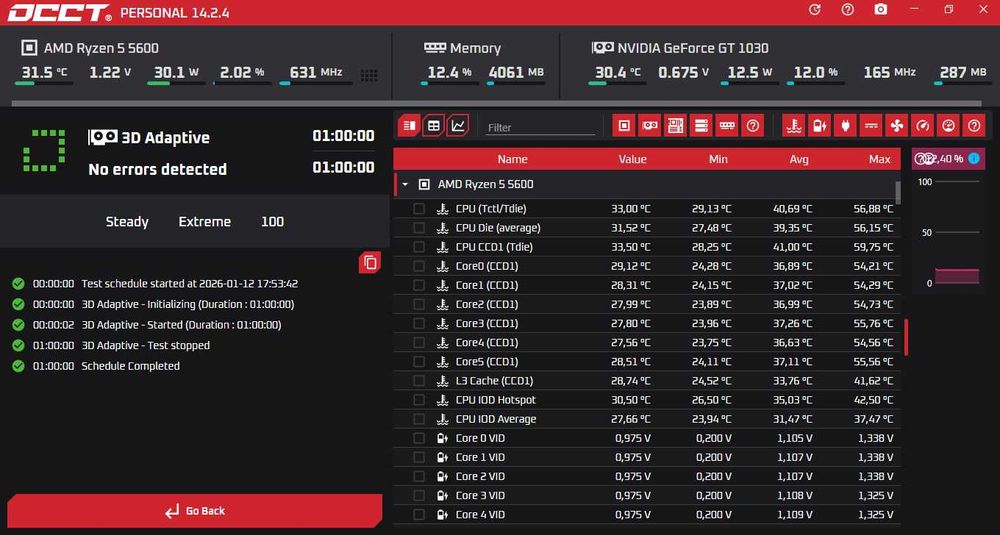Copy the test log with the copy icon
Image resolution: width=1000 pixels, height=535 pixels.
(x=370, y=262)
